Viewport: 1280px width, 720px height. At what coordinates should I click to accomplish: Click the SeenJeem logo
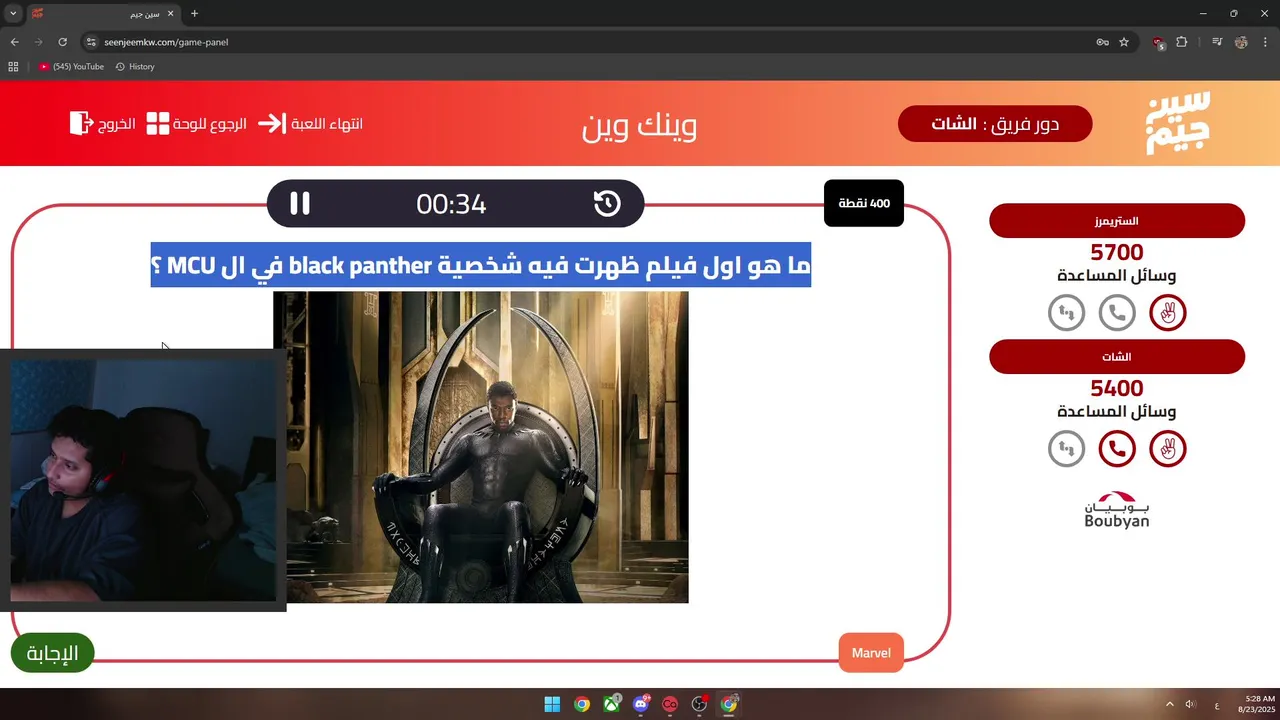click(1178, 123)
